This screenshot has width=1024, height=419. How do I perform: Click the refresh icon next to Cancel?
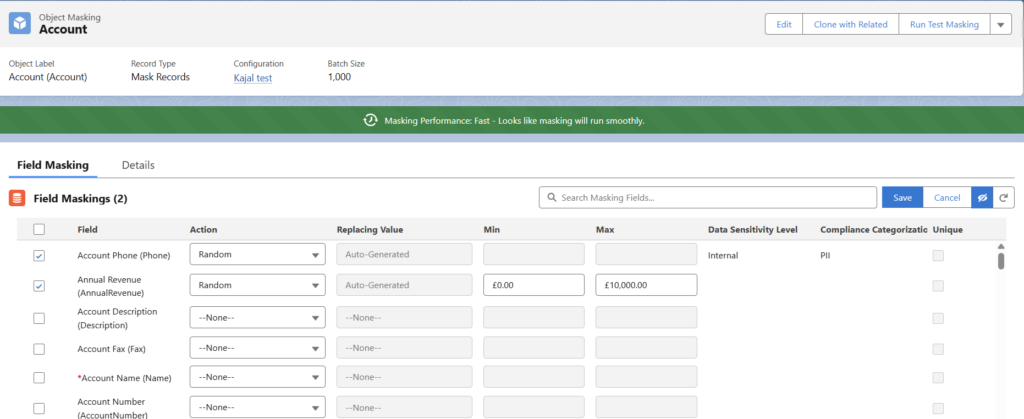[x=1002, y=198]
